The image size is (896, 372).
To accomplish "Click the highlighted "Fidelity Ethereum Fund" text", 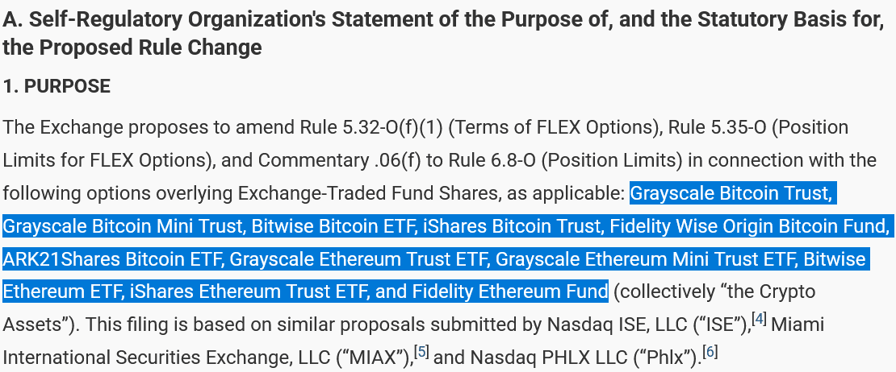I will [508, 293].
